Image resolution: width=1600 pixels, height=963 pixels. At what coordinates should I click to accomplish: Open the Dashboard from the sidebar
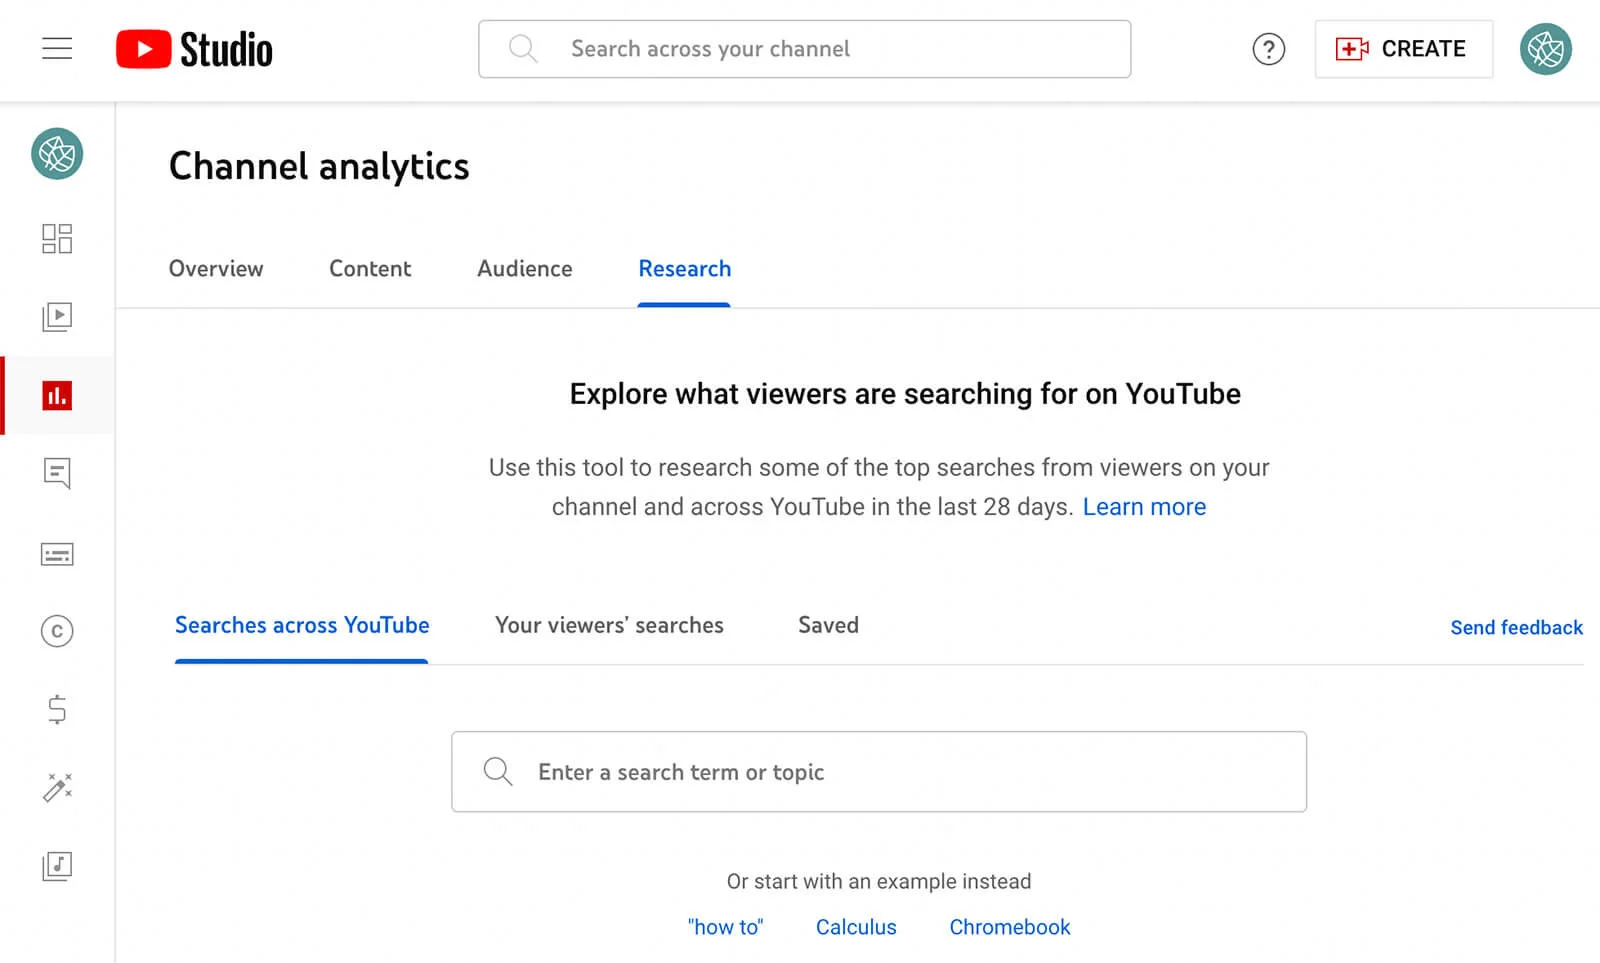[57, 238]
